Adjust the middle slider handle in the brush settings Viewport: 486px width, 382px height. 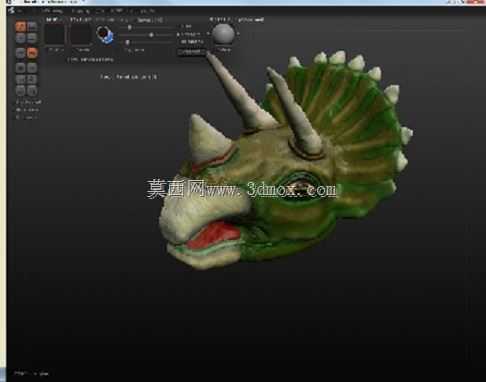tap(151, 35)
